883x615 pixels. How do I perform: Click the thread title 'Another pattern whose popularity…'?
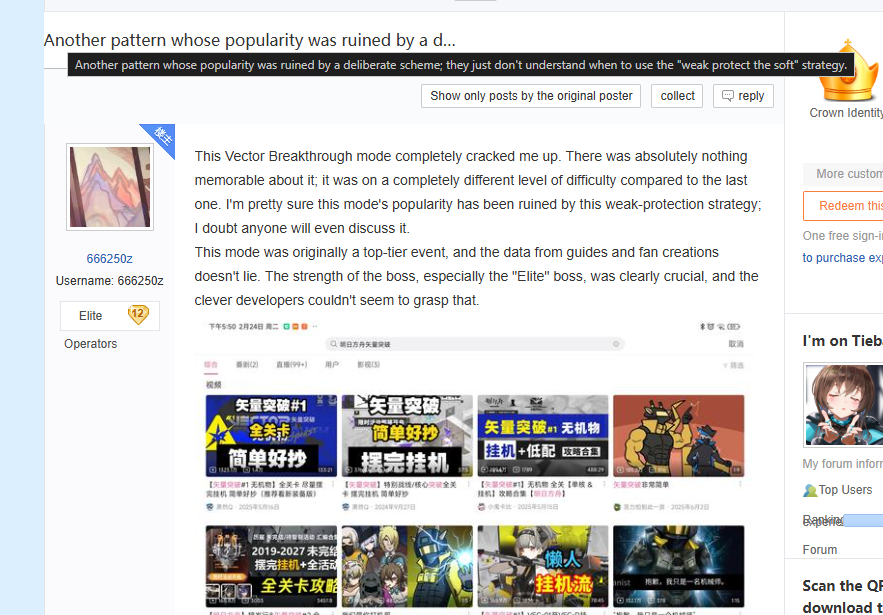point(249,40)
